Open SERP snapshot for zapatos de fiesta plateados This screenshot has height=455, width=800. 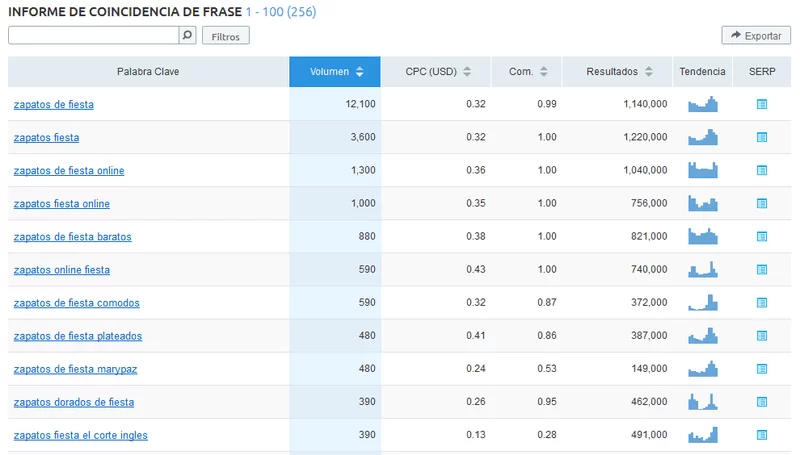point(762,336)
